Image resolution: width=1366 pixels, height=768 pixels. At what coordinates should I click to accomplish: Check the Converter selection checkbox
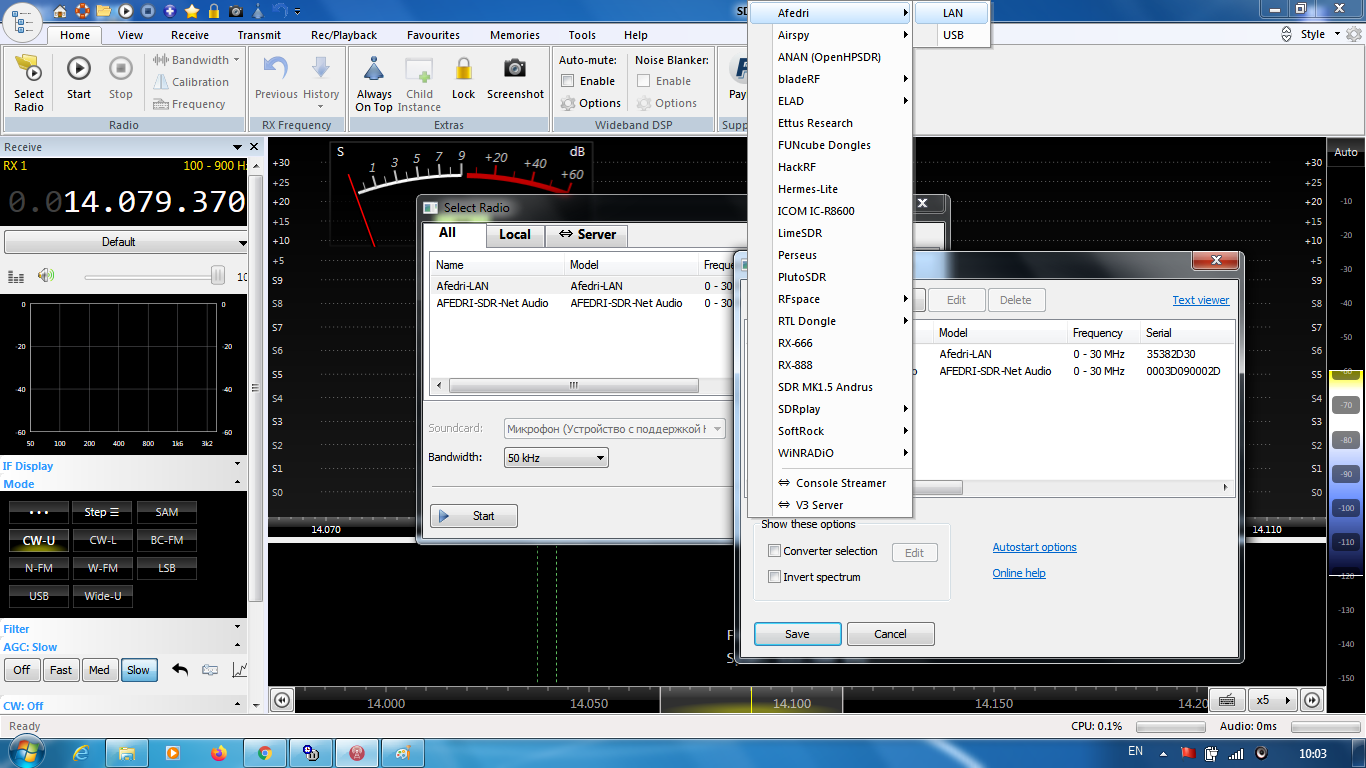(774, 551)
